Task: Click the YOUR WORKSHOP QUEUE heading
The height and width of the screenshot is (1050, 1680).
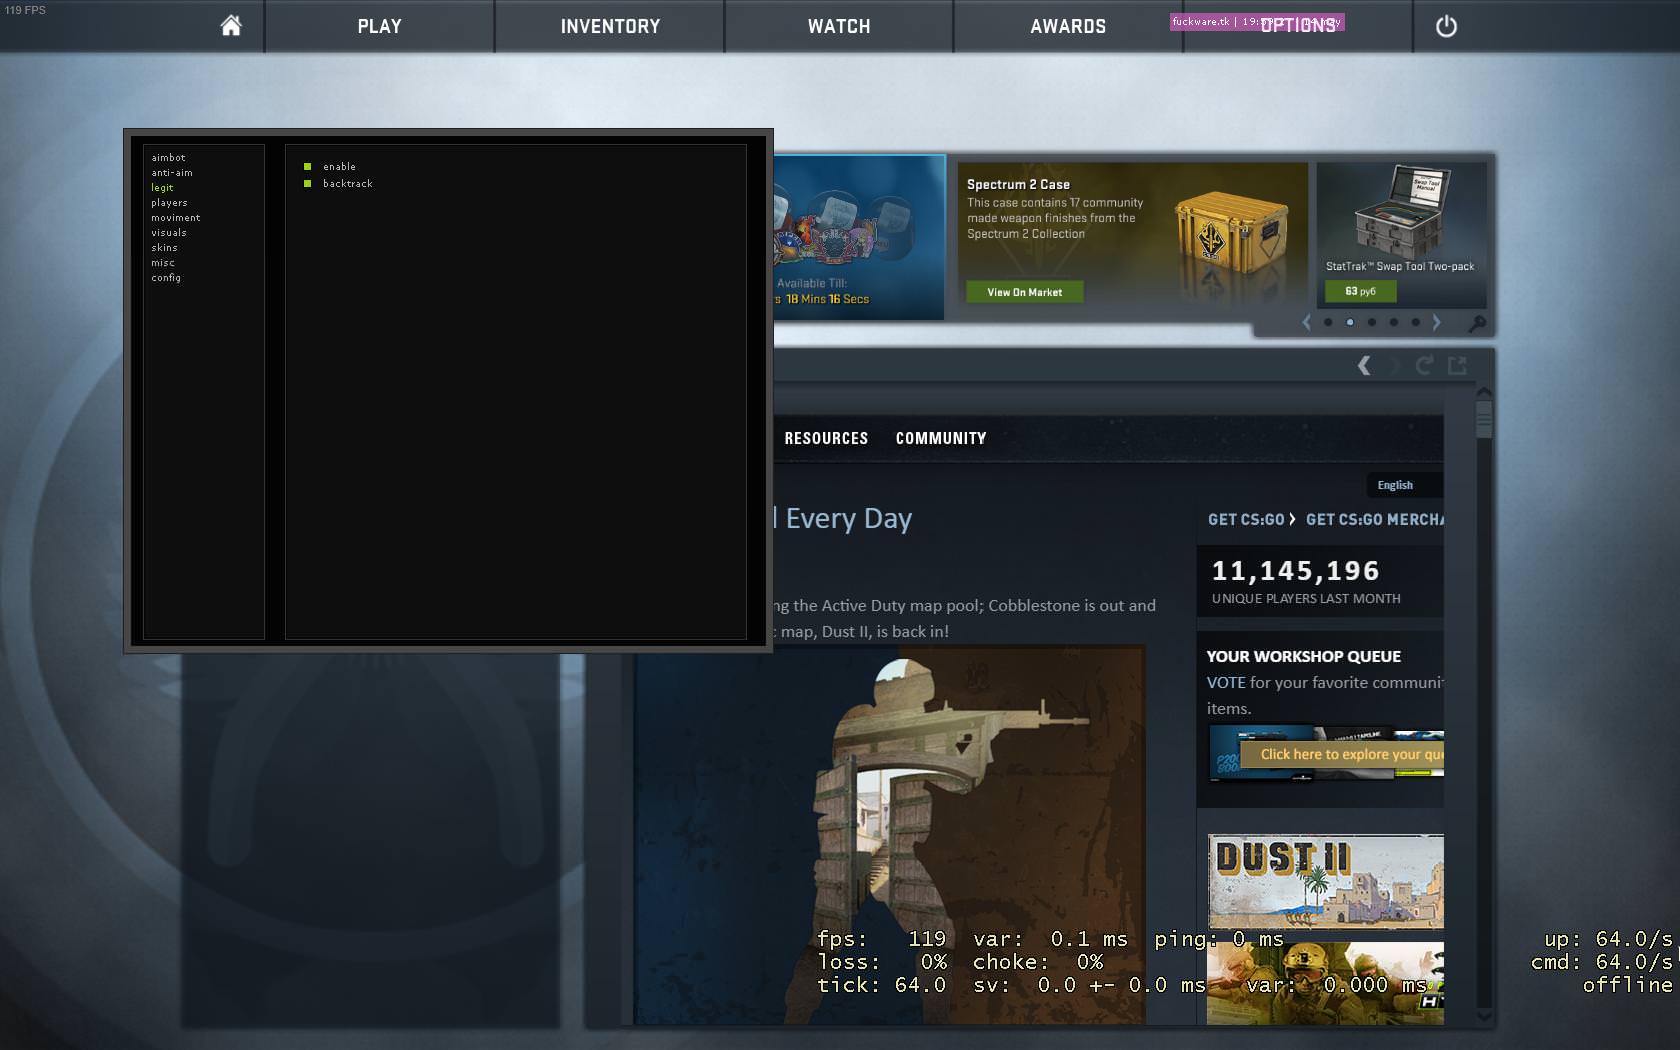Action: click(1303, 657)
